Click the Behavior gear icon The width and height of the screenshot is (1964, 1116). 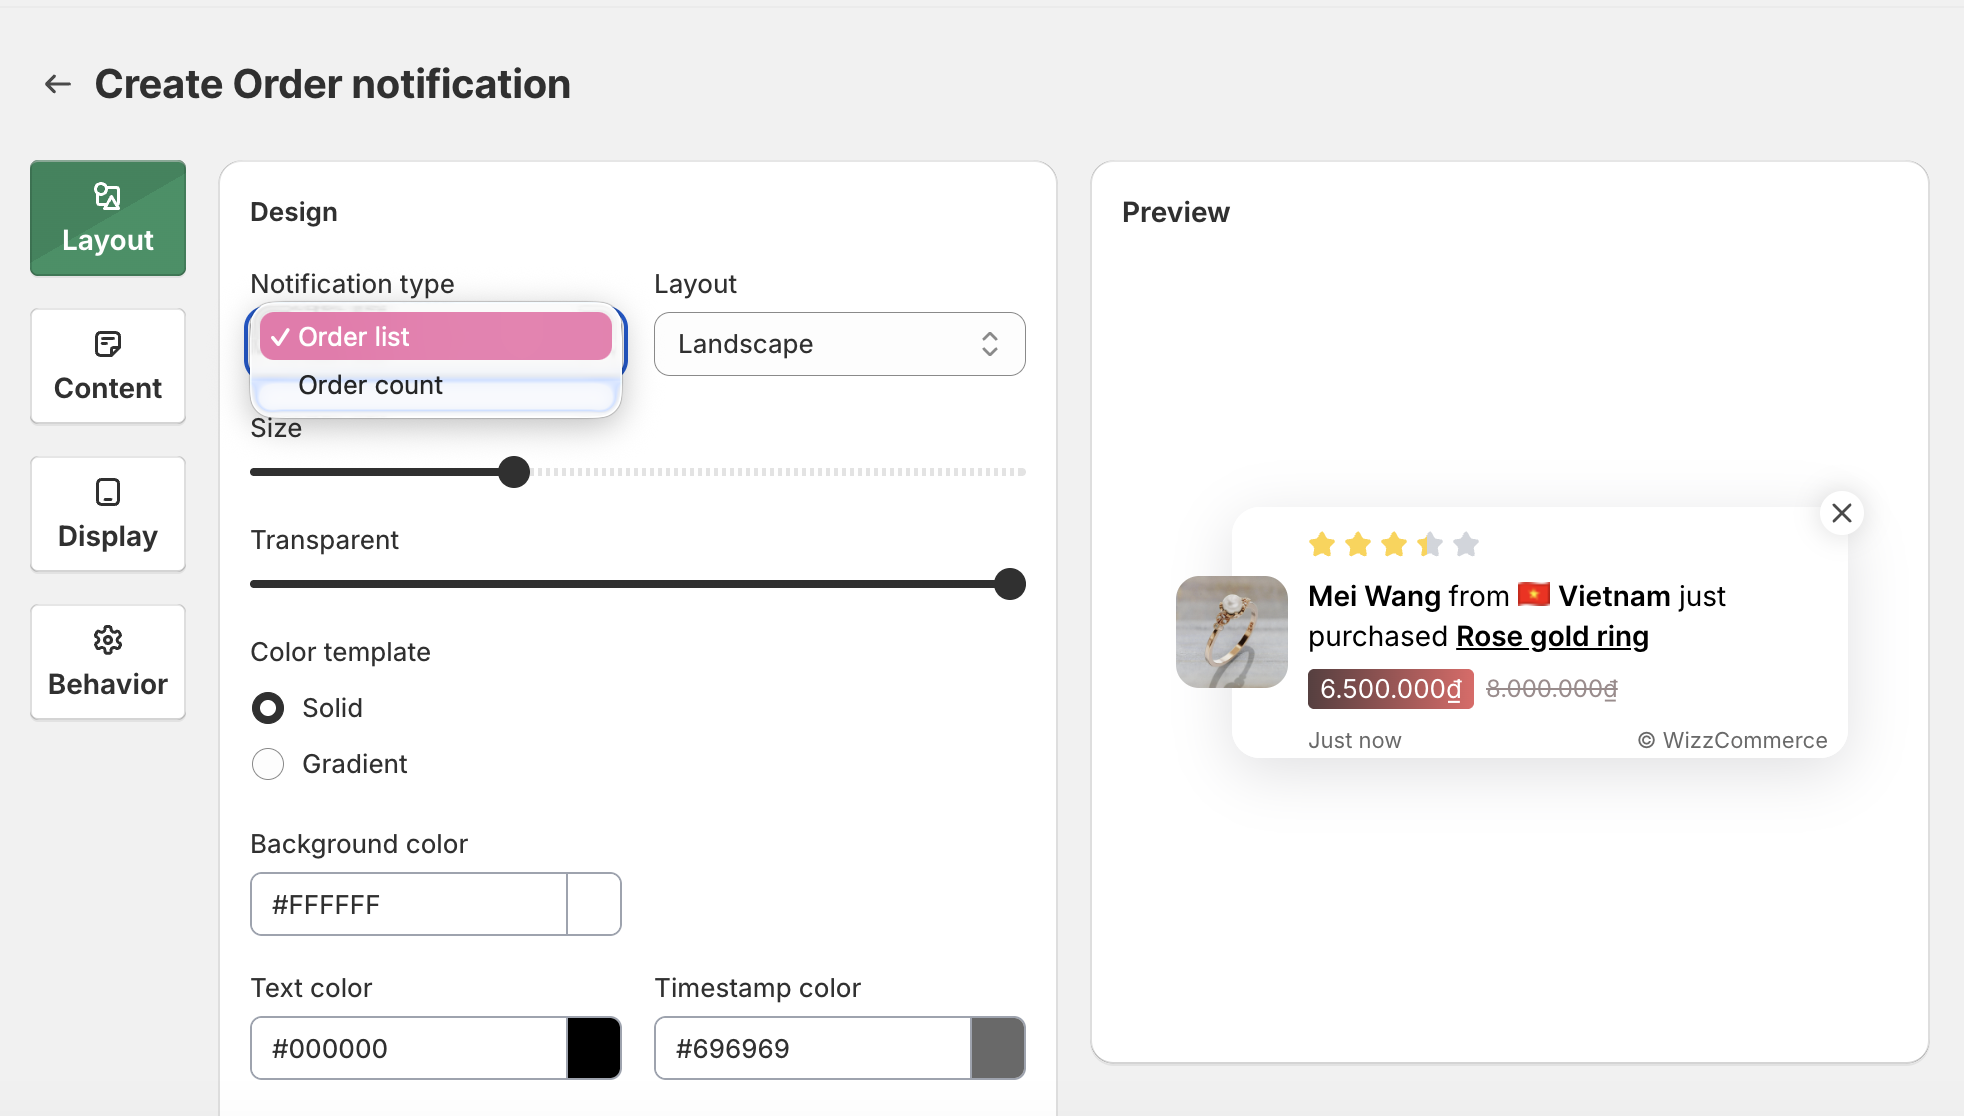pyautogui.click(x=108, y=640)
